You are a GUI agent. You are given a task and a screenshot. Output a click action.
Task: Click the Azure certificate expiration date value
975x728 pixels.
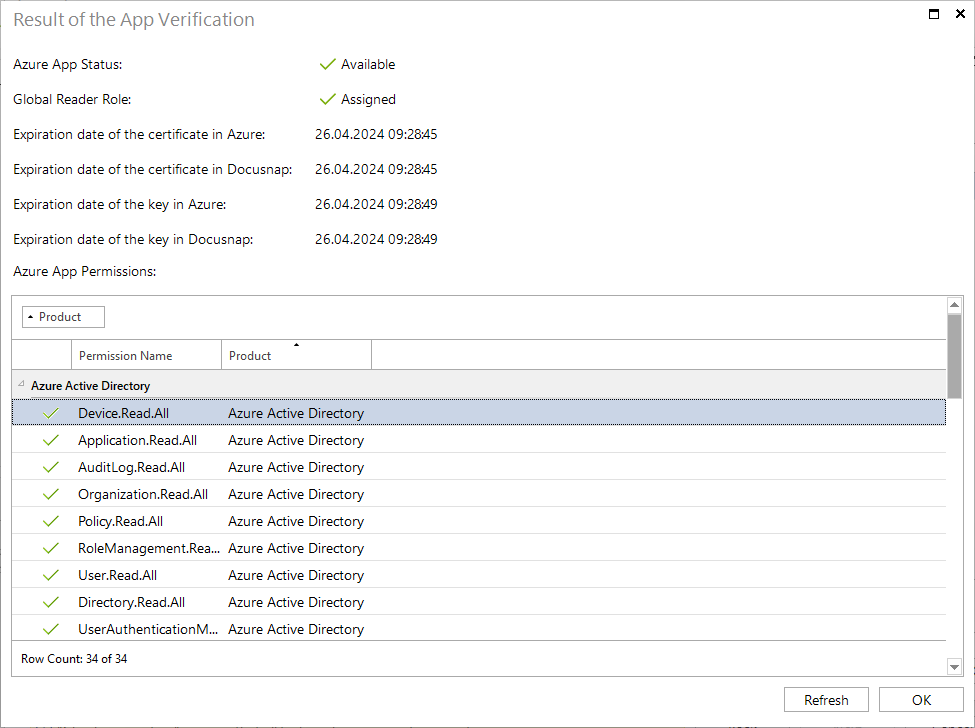click(x=376, y=134)
